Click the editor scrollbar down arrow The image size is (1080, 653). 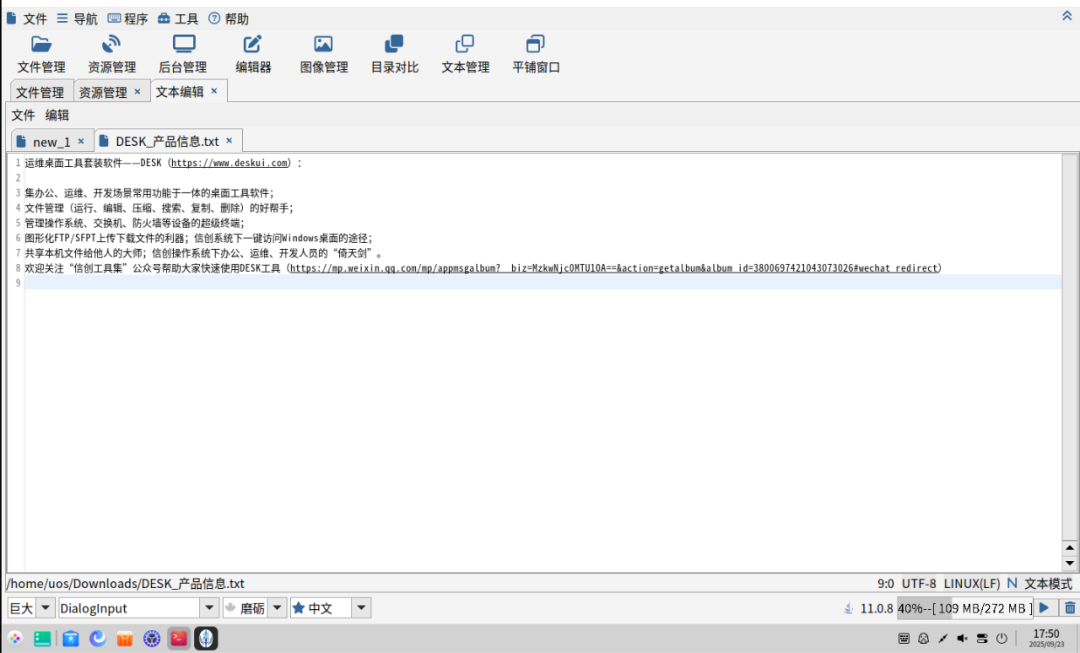tap(1070, 563)
